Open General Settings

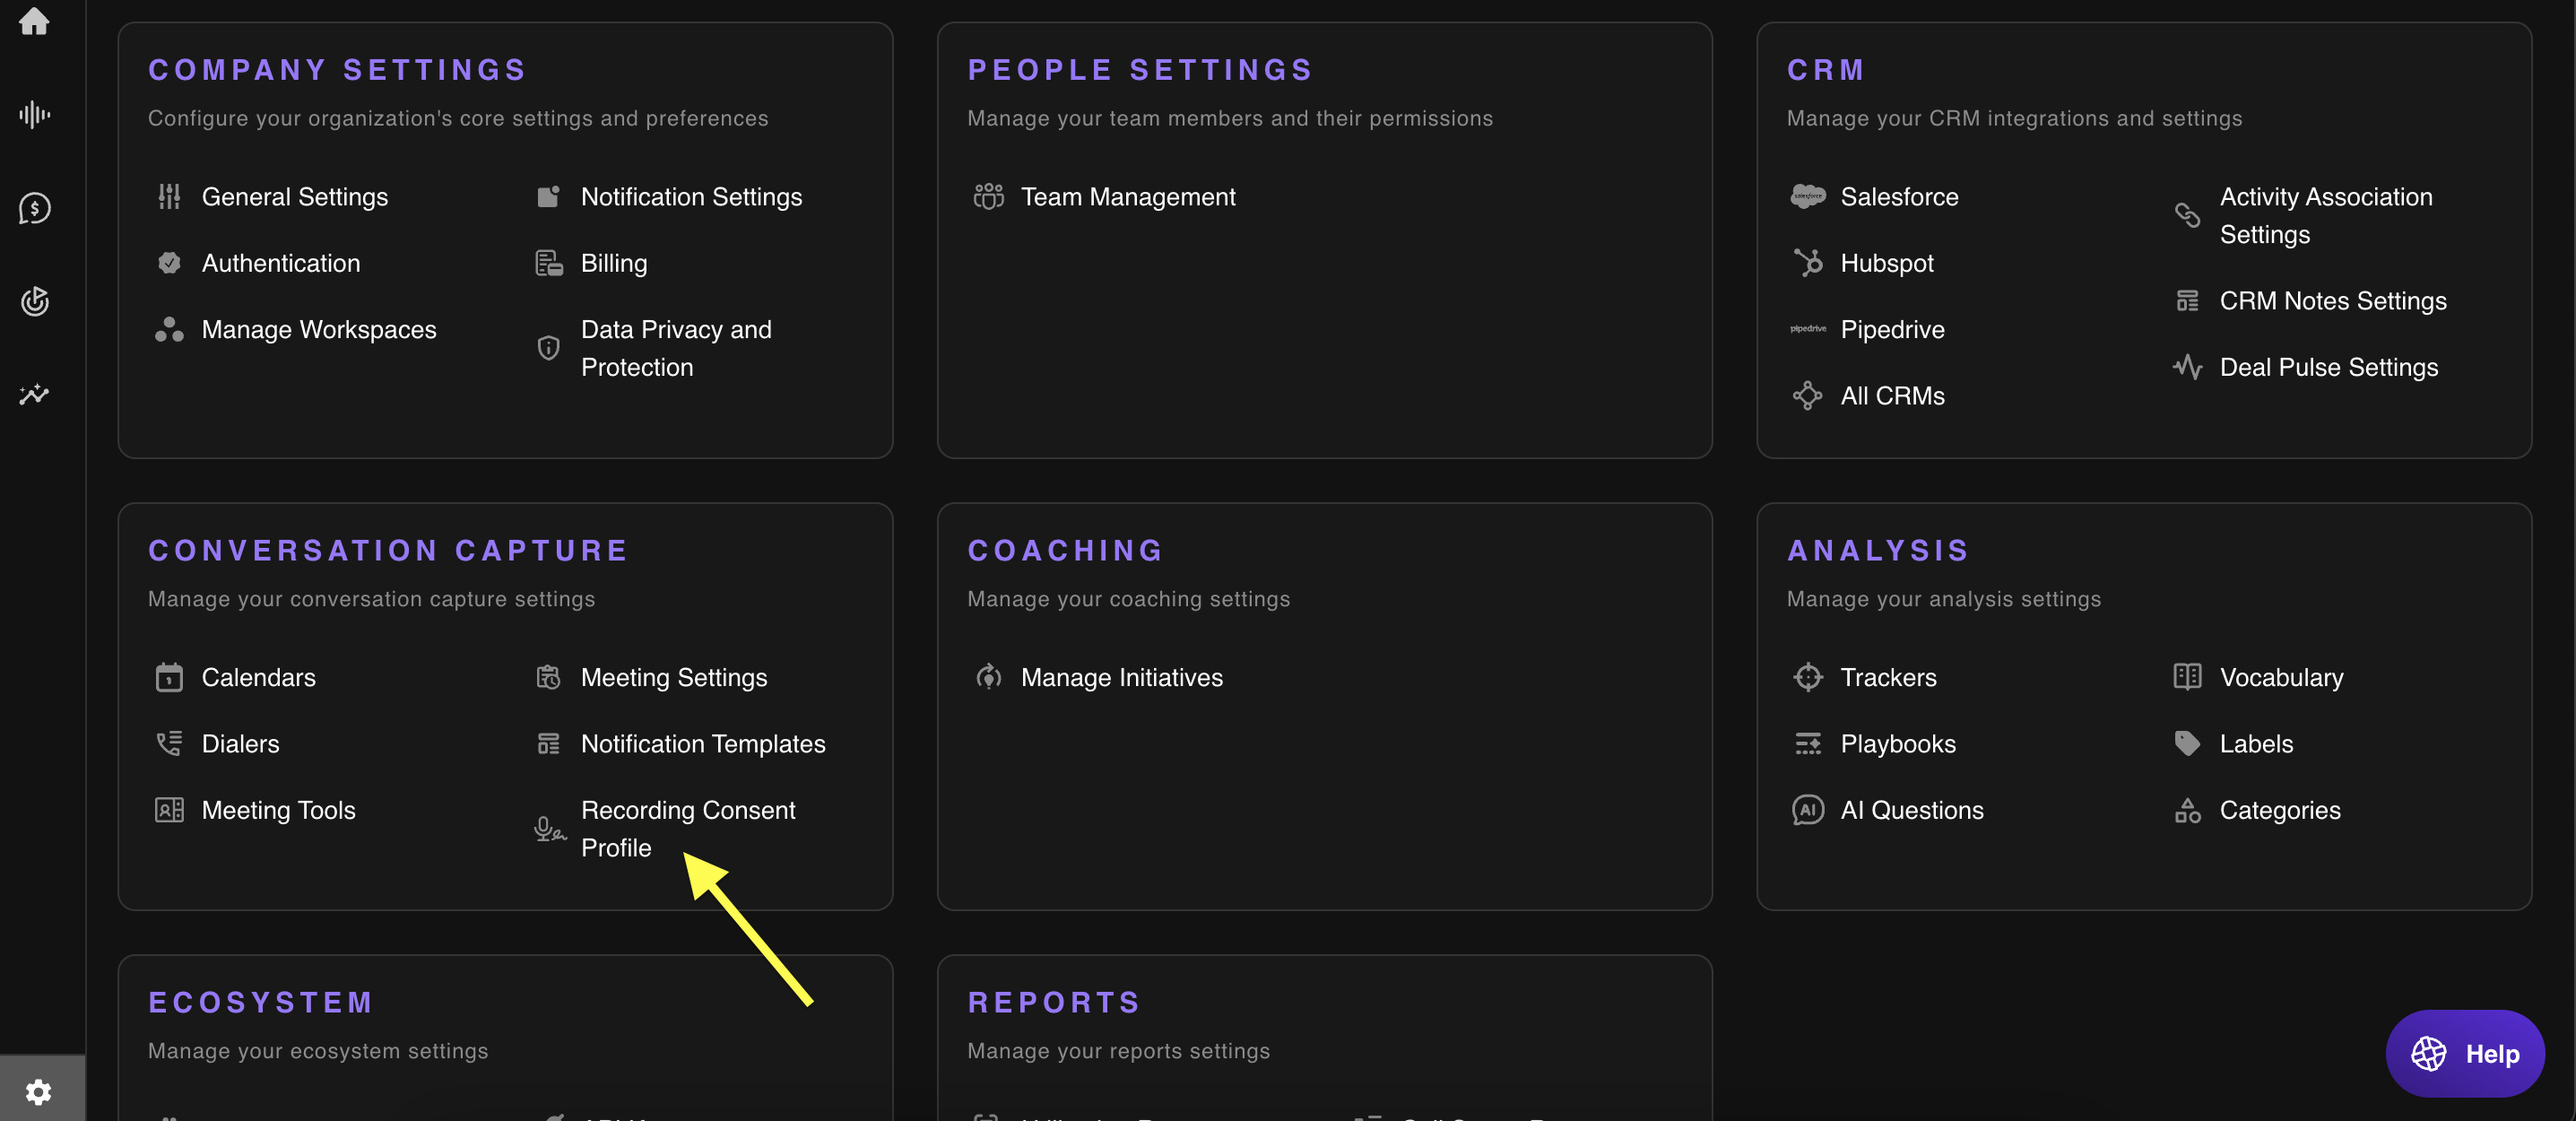294,197
